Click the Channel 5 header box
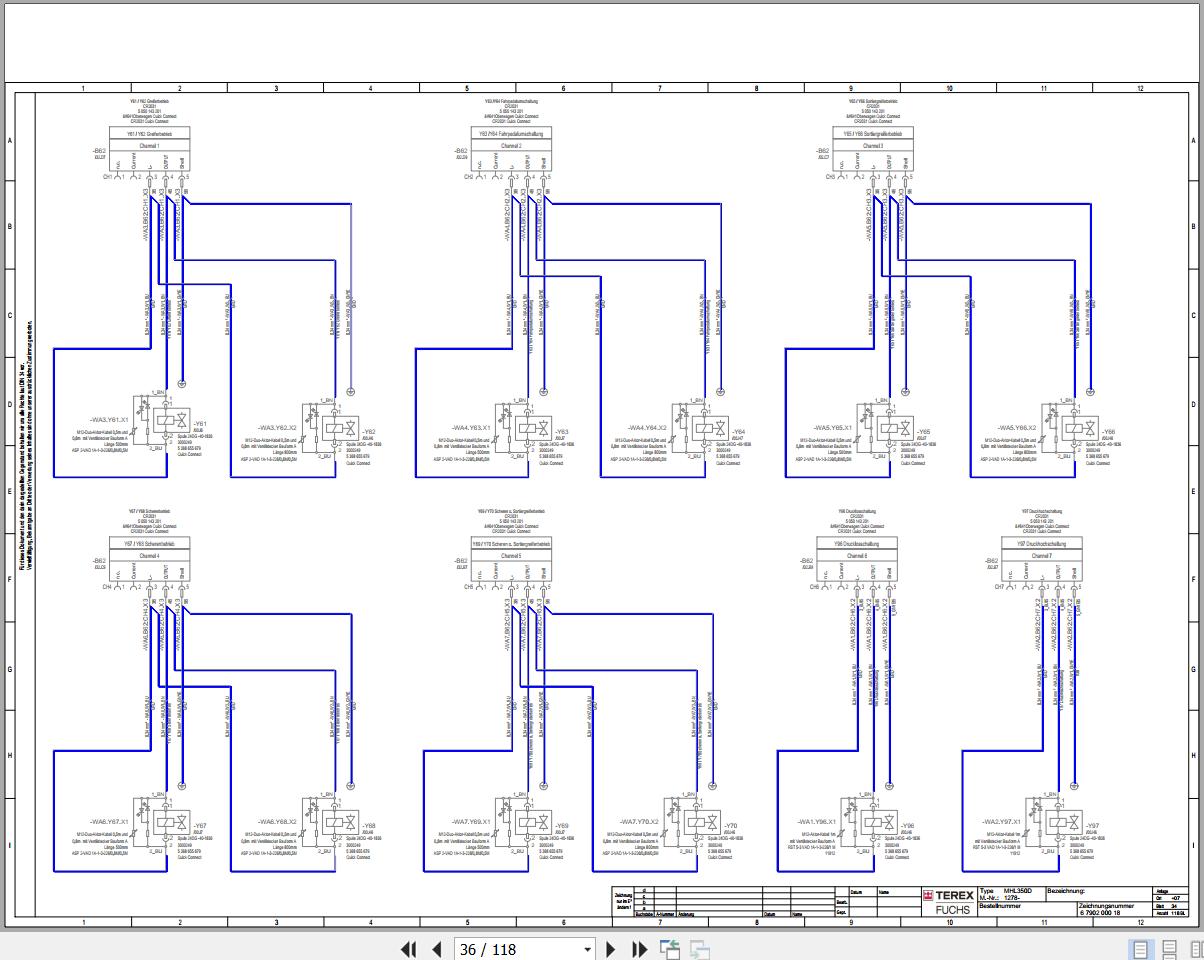Screen dimensions: 1204x960 pyautogui.click(x=511, y=555)
